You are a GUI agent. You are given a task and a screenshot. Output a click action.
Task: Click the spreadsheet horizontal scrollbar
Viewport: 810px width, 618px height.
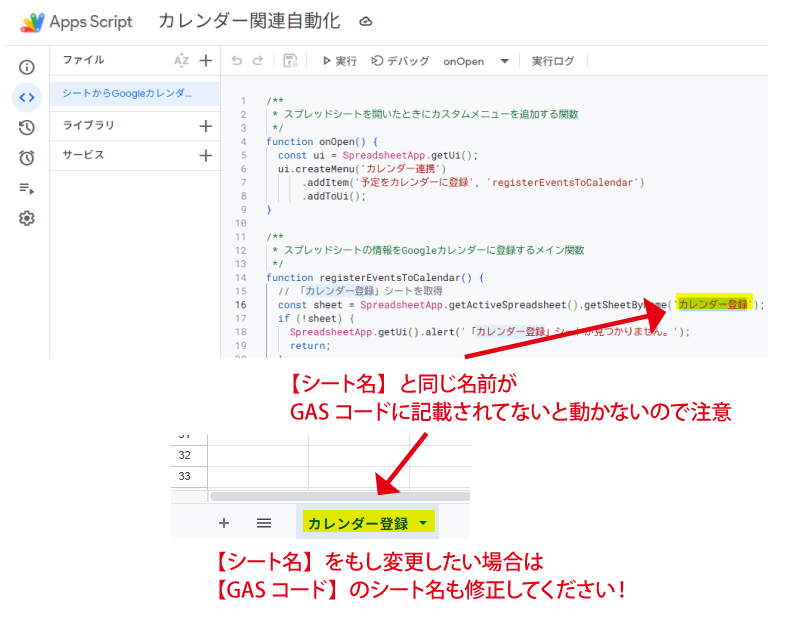click(330, 495)
